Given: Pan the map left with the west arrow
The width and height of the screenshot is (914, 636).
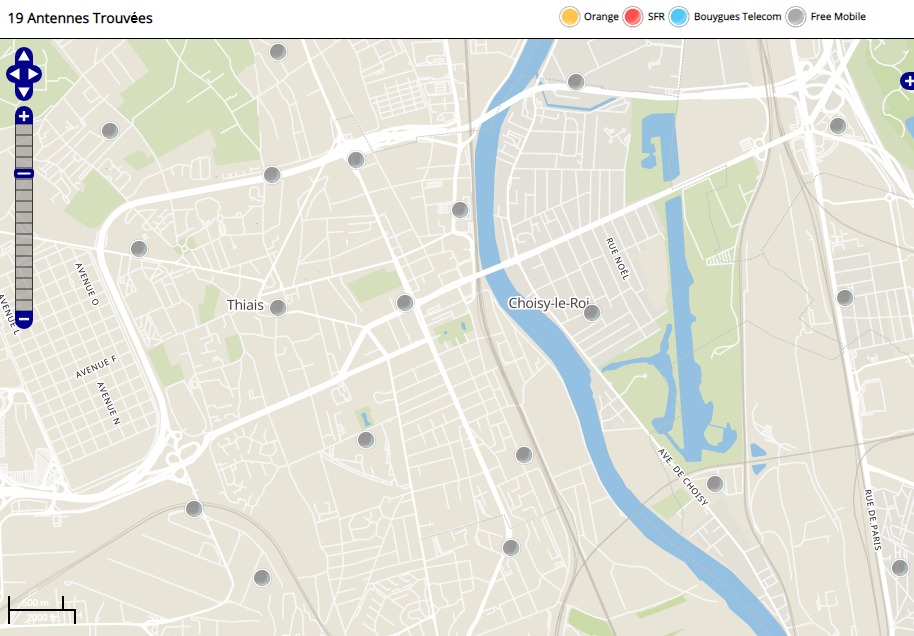Looking at the screenshot, I should (x=12, y=74).
